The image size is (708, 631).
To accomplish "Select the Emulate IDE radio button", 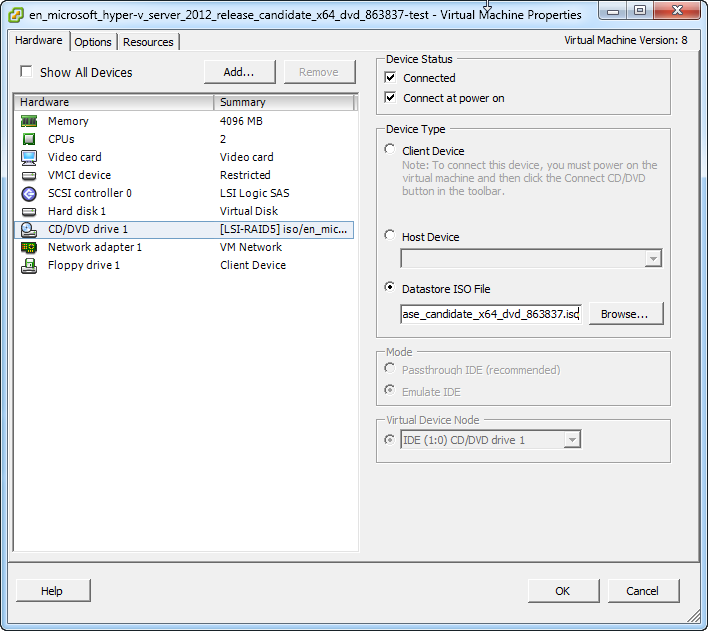I will coord(390,389).
